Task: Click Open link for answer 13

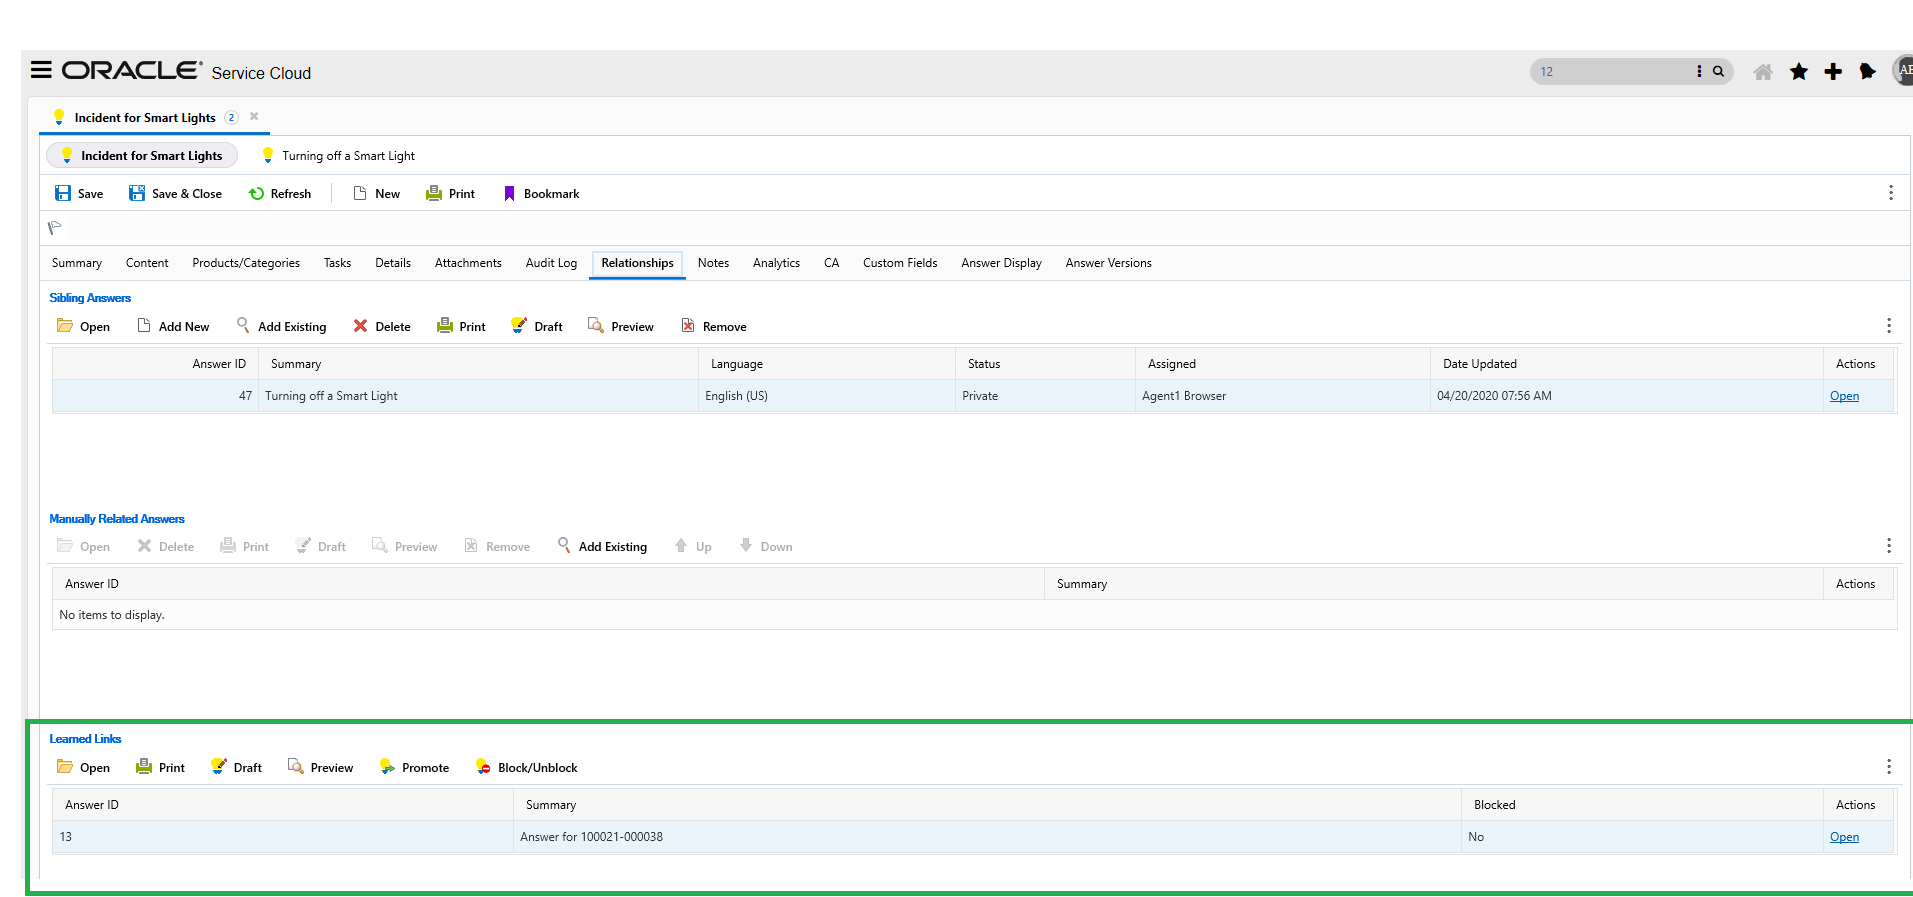Action: (1844, 837)
